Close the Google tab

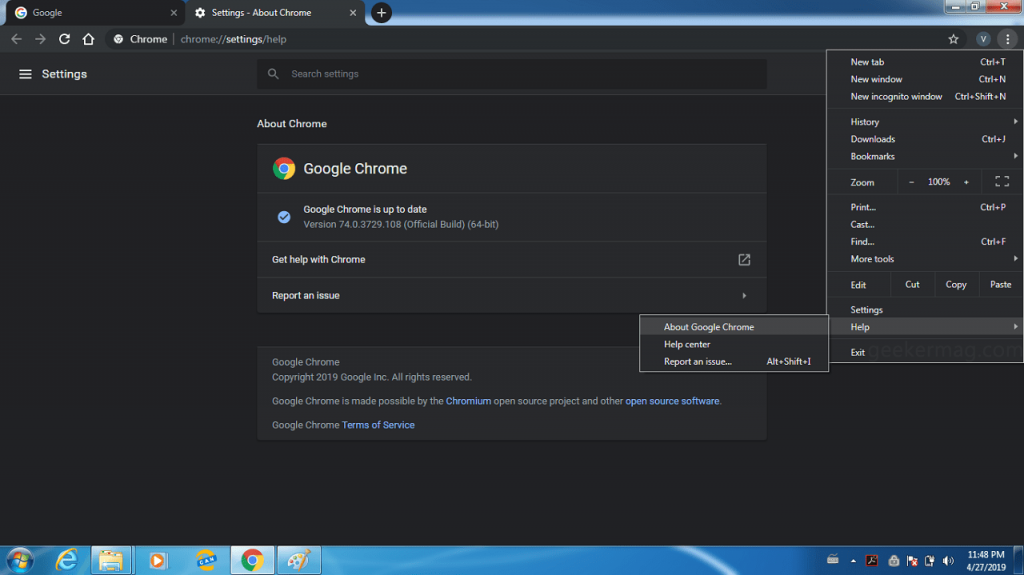point(174,12)
